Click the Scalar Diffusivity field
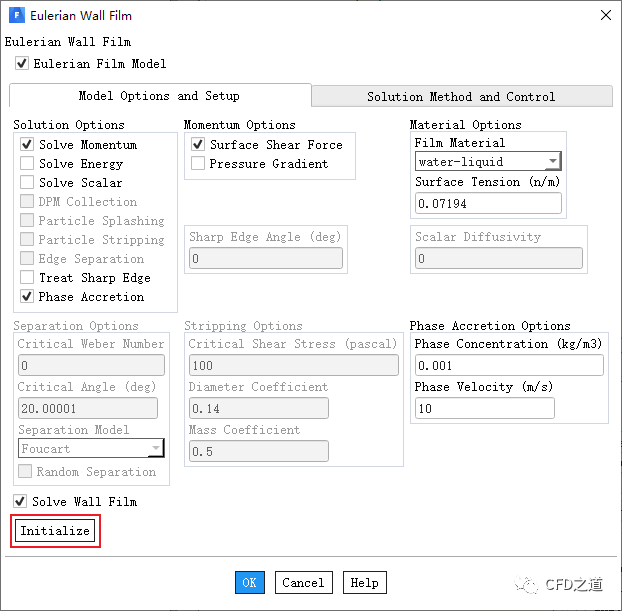 pyautogui.click(x=499, y=258)
